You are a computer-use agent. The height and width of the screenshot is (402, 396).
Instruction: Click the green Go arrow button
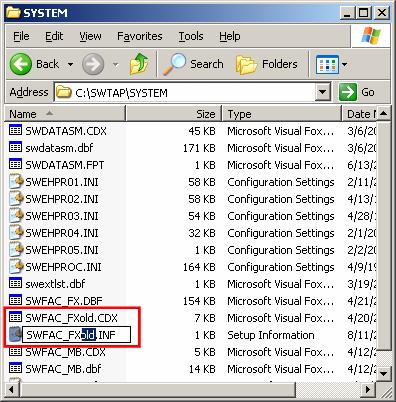point(348,92)
